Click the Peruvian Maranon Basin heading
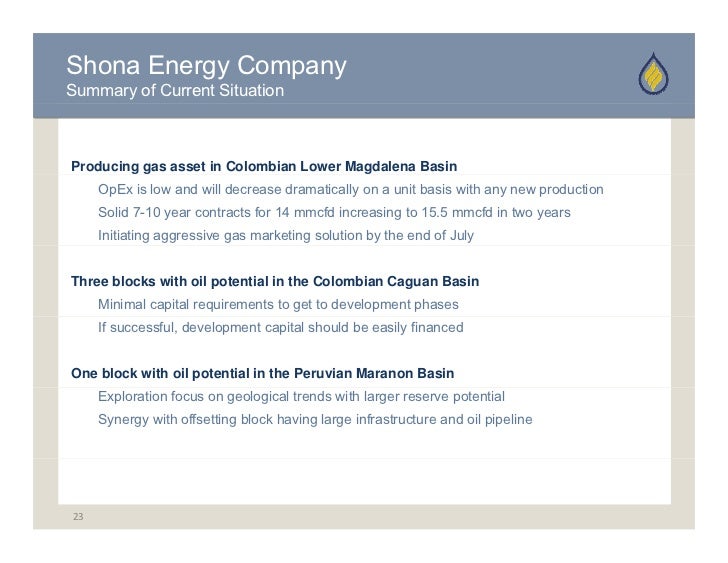Image resolution: width=728 pixels, height=563 pixels. click(262, 373)
